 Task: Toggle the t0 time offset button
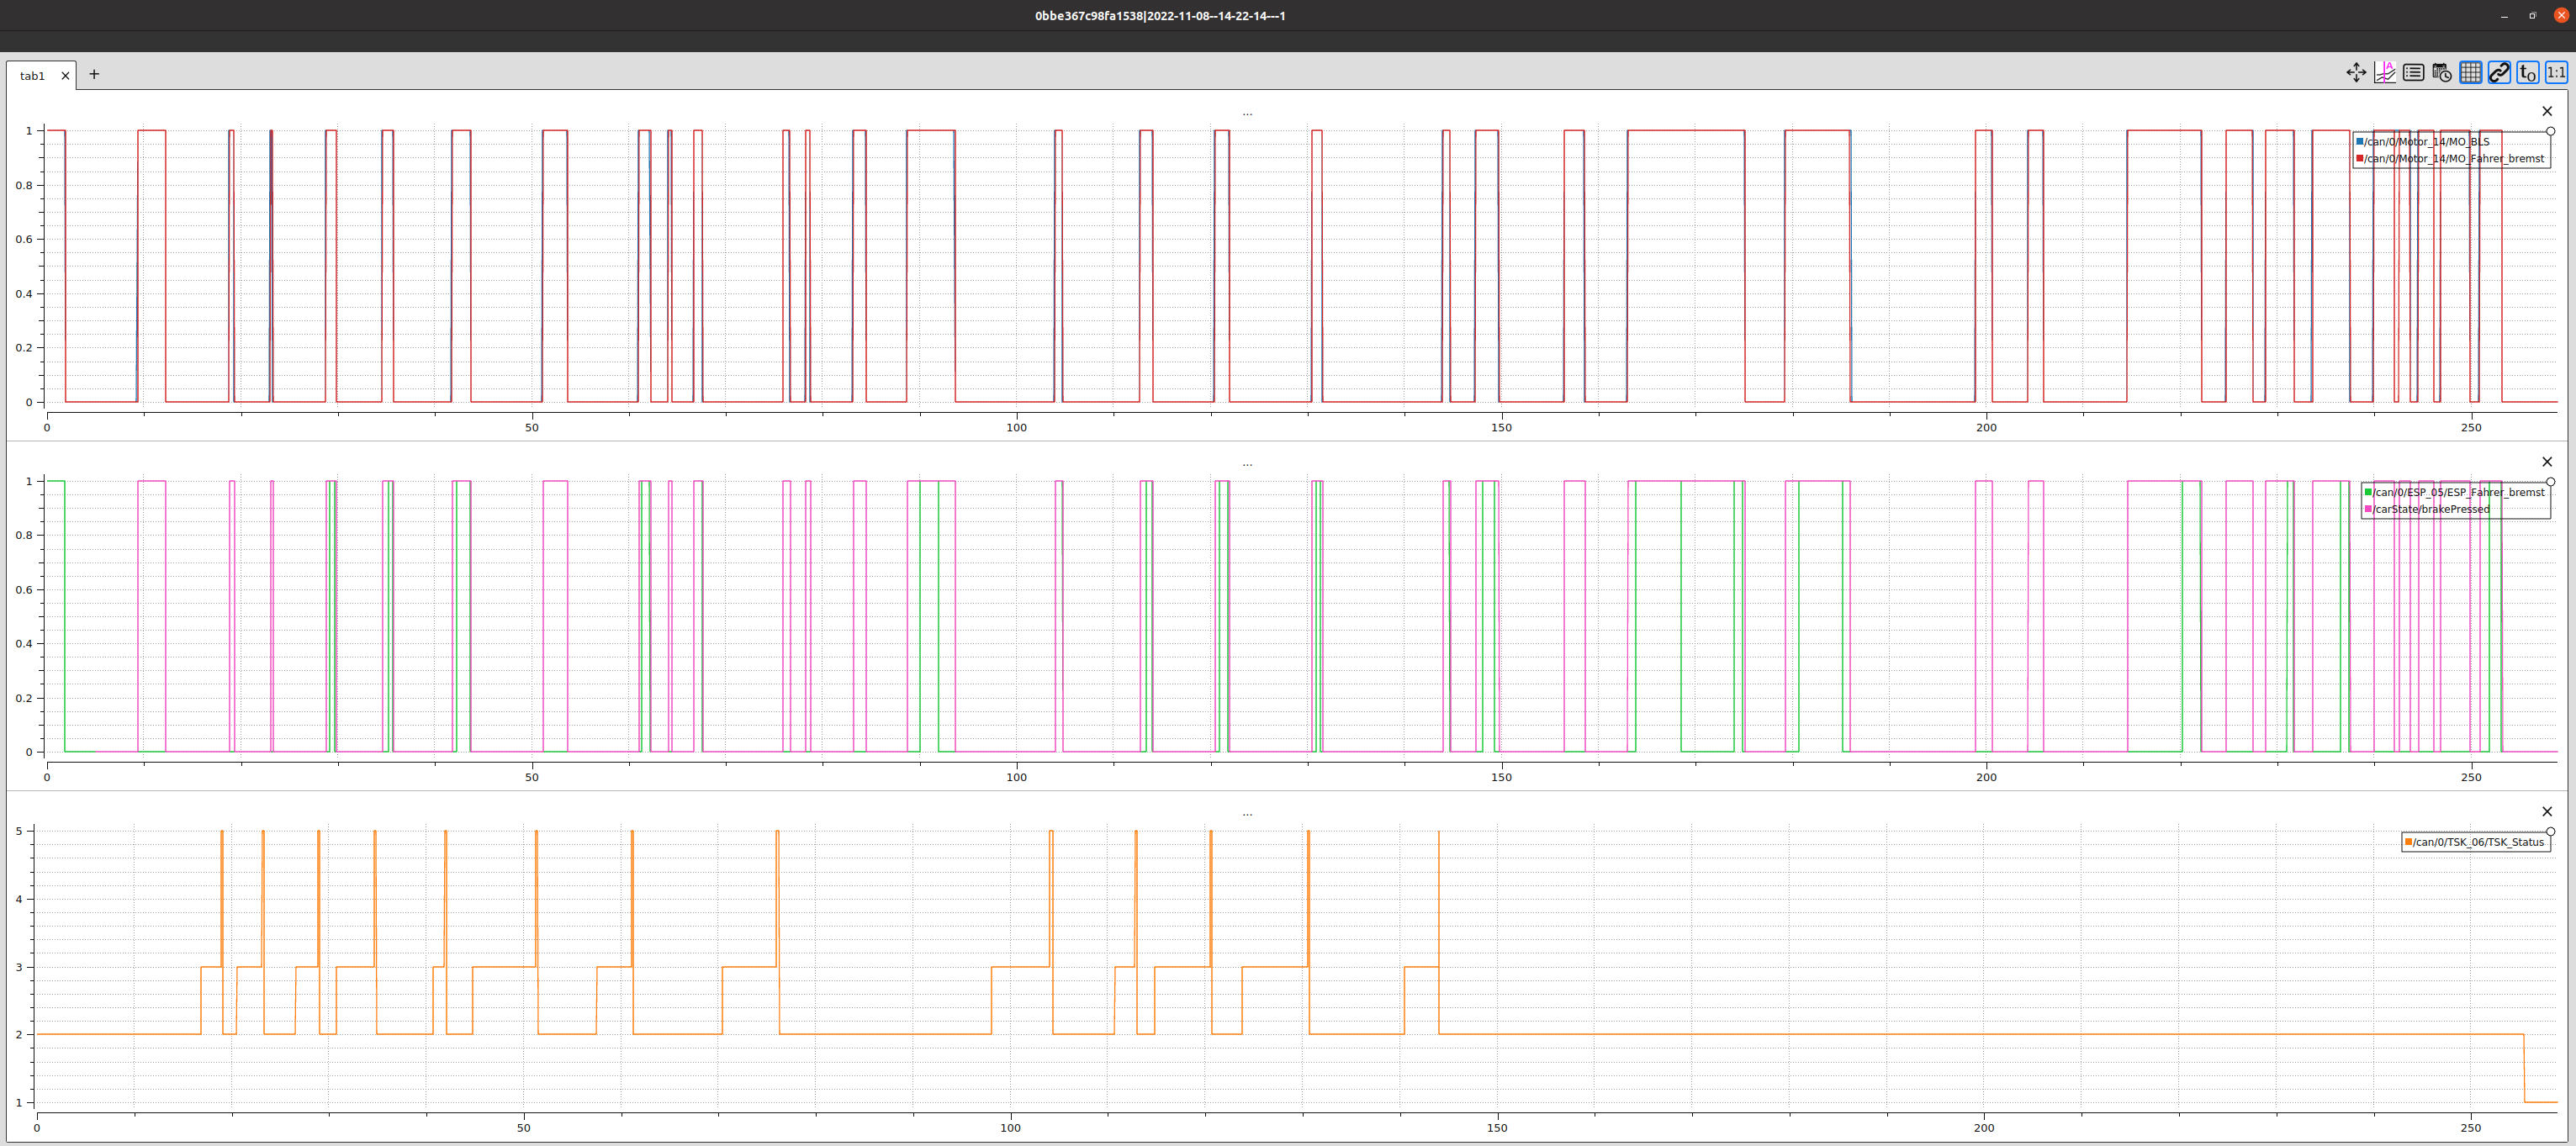click(2528, 73)
